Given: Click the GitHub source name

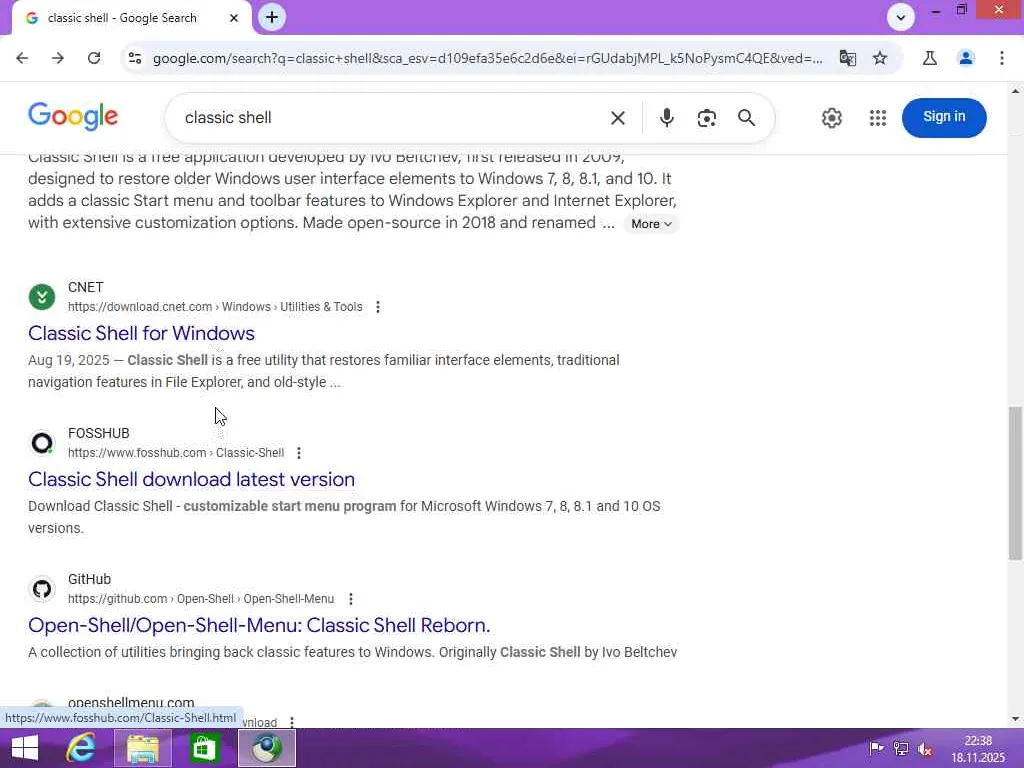Looking at the screenshot, I should click(89, 579).
